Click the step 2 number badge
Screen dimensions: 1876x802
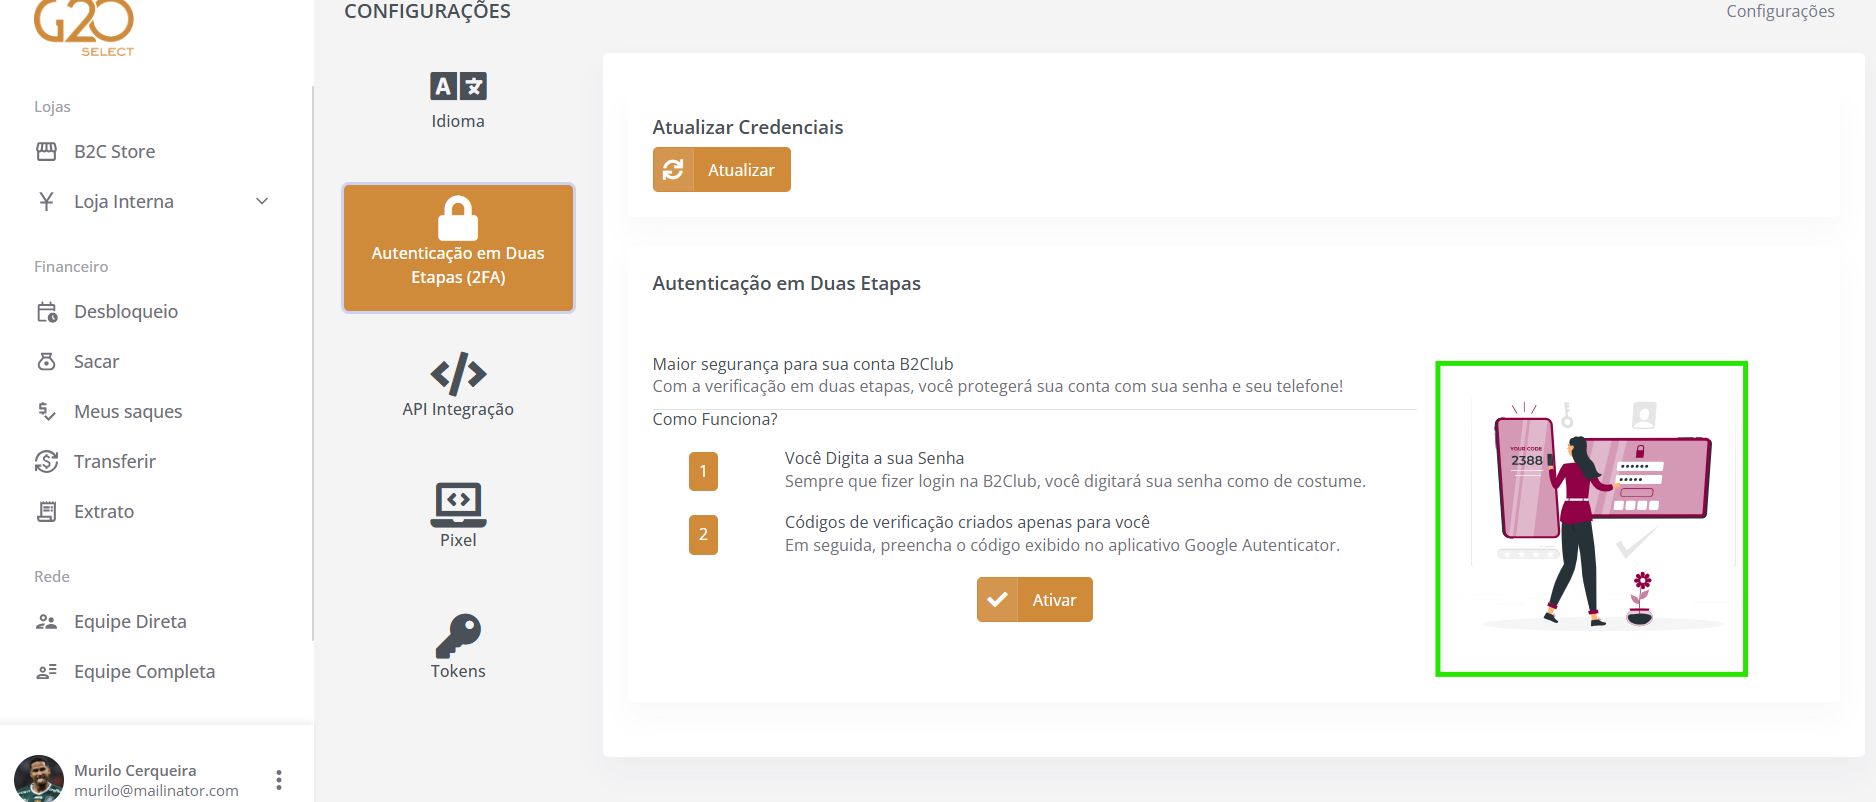(703, 535)
